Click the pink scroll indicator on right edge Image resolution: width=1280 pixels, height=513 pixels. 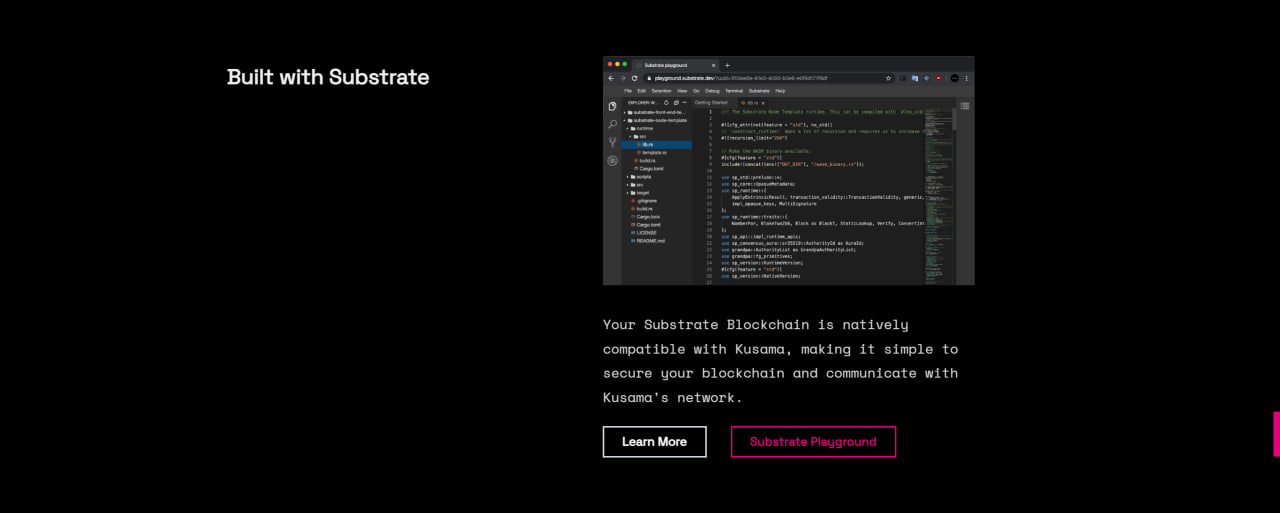point(1276,433)
